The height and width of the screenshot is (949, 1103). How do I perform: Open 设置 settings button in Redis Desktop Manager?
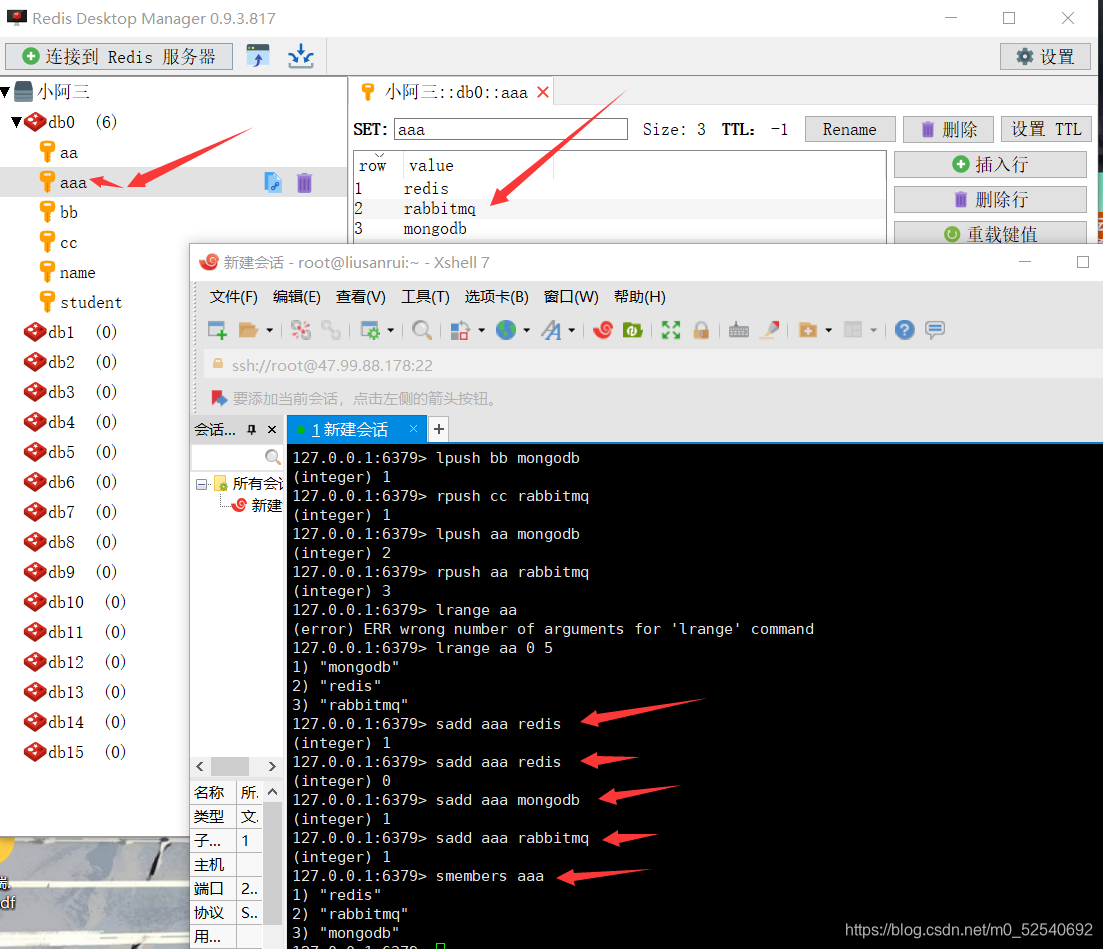(x=1045, y=56)
